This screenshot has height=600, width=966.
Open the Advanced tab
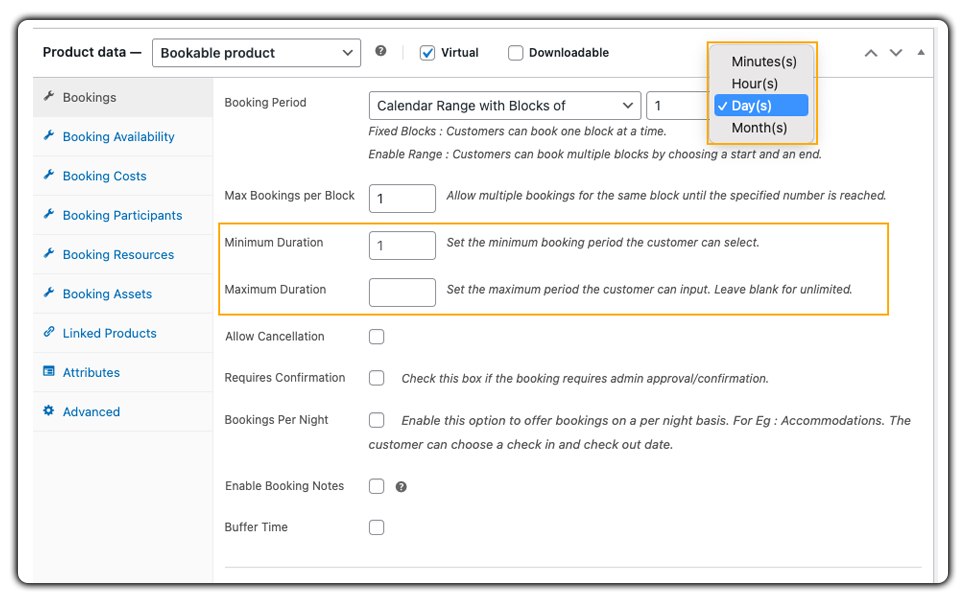point(123,411)
